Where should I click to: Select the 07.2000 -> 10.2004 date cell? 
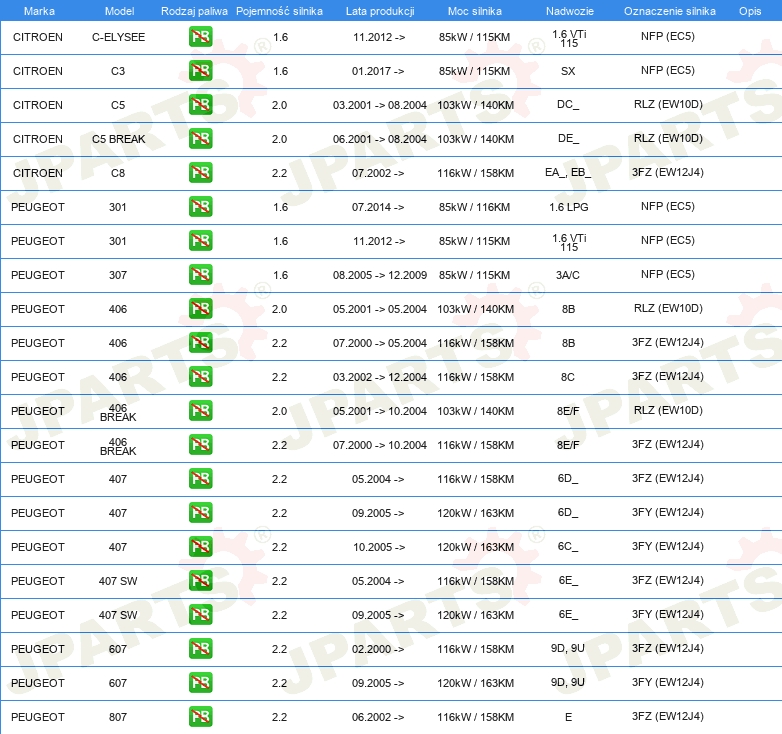click(x=380, y=445)
